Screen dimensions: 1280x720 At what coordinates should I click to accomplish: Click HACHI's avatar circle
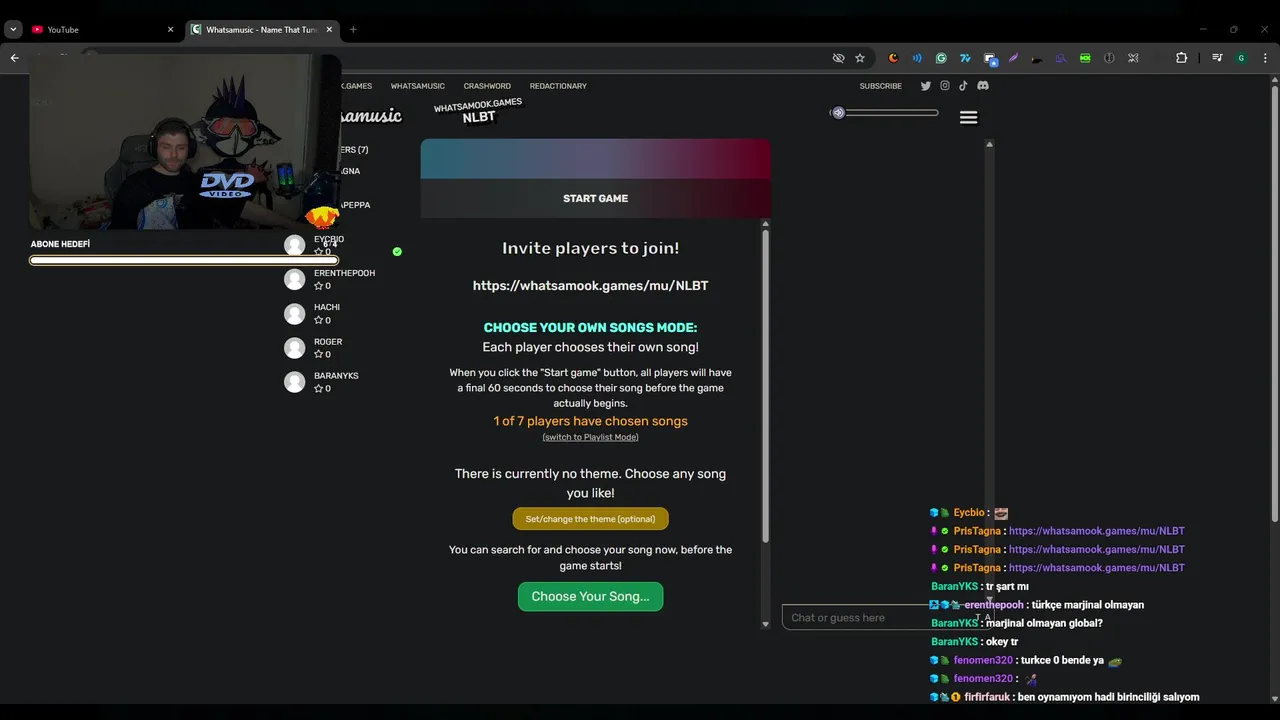coord(294,313)
